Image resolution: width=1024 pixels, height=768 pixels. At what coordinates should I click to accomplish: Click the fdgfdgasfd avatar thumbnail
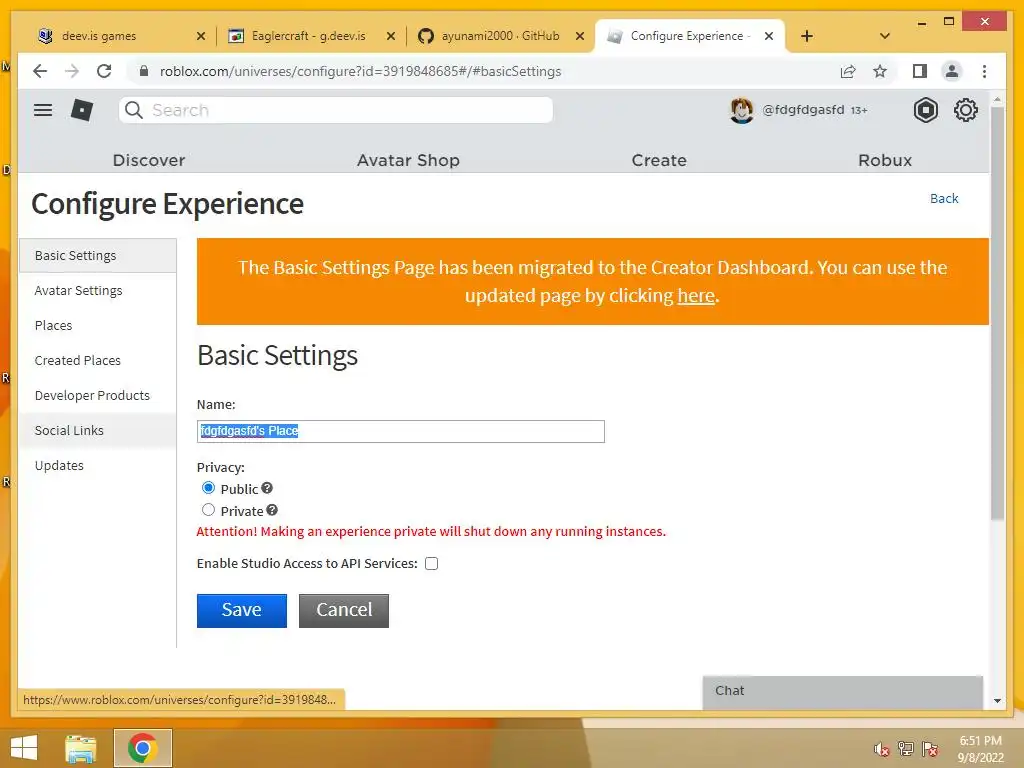click(x=741, y=110)
